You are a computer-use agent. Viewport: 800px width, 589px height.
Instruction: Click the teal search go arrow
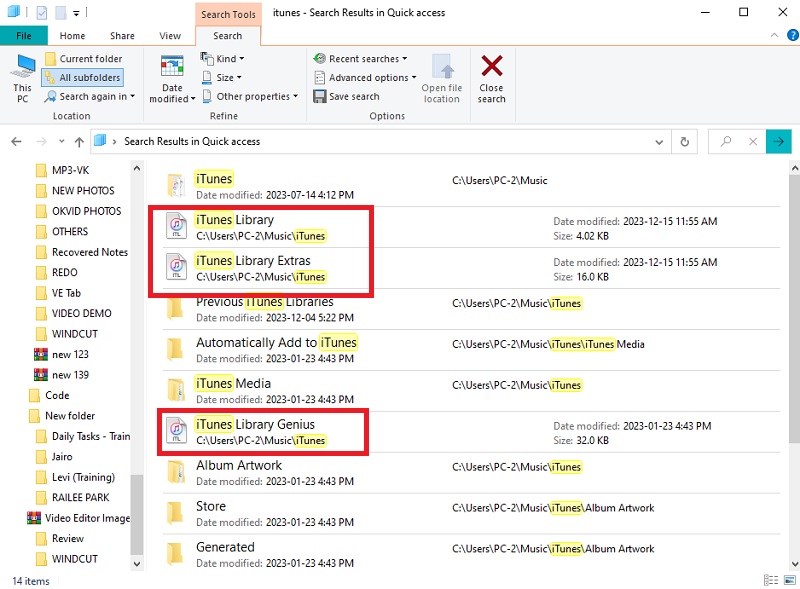coord(779,141)
